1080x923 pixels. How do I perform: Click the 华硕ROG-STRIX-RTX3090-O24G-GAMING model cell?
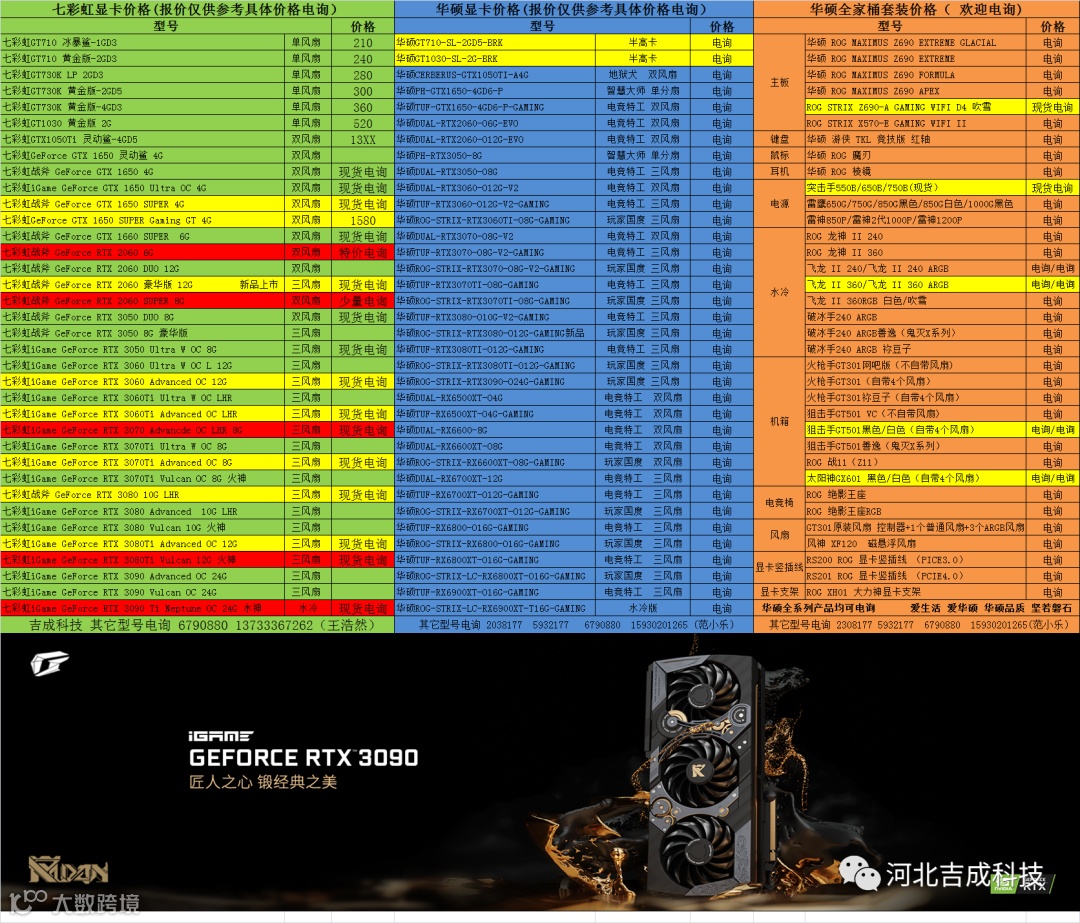tap(495, 382)
